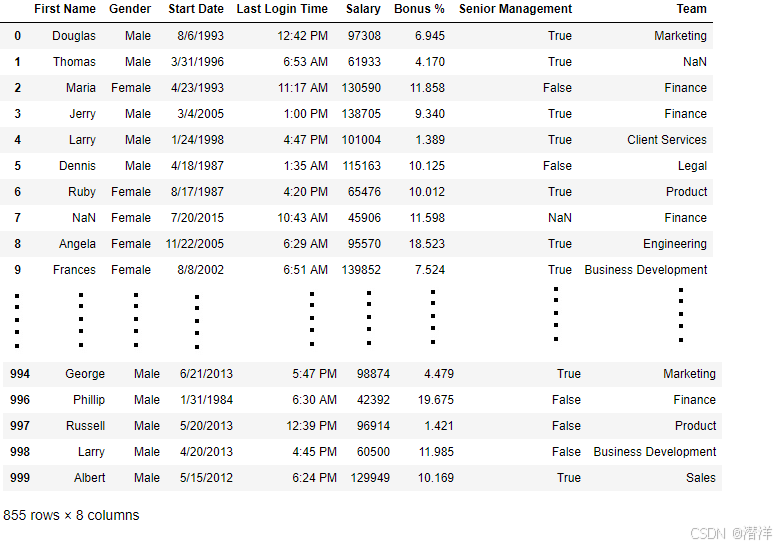The width and height of the screenshot is (779, 547).
Task: Click row index 999
Action: point(20,478)
